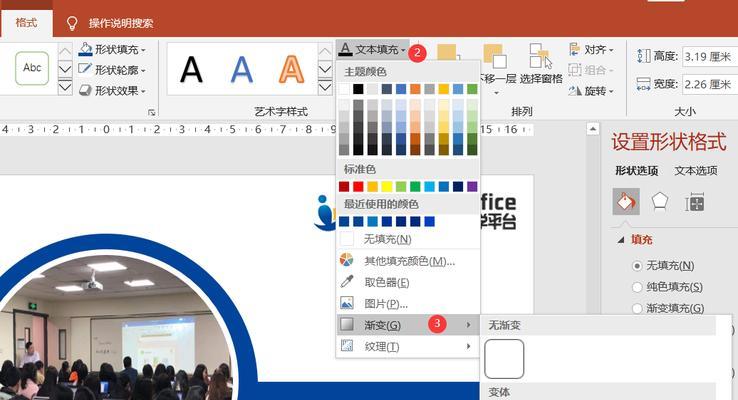
Task: Select the Abc shape style preset
Action: (x=32, y=68)
